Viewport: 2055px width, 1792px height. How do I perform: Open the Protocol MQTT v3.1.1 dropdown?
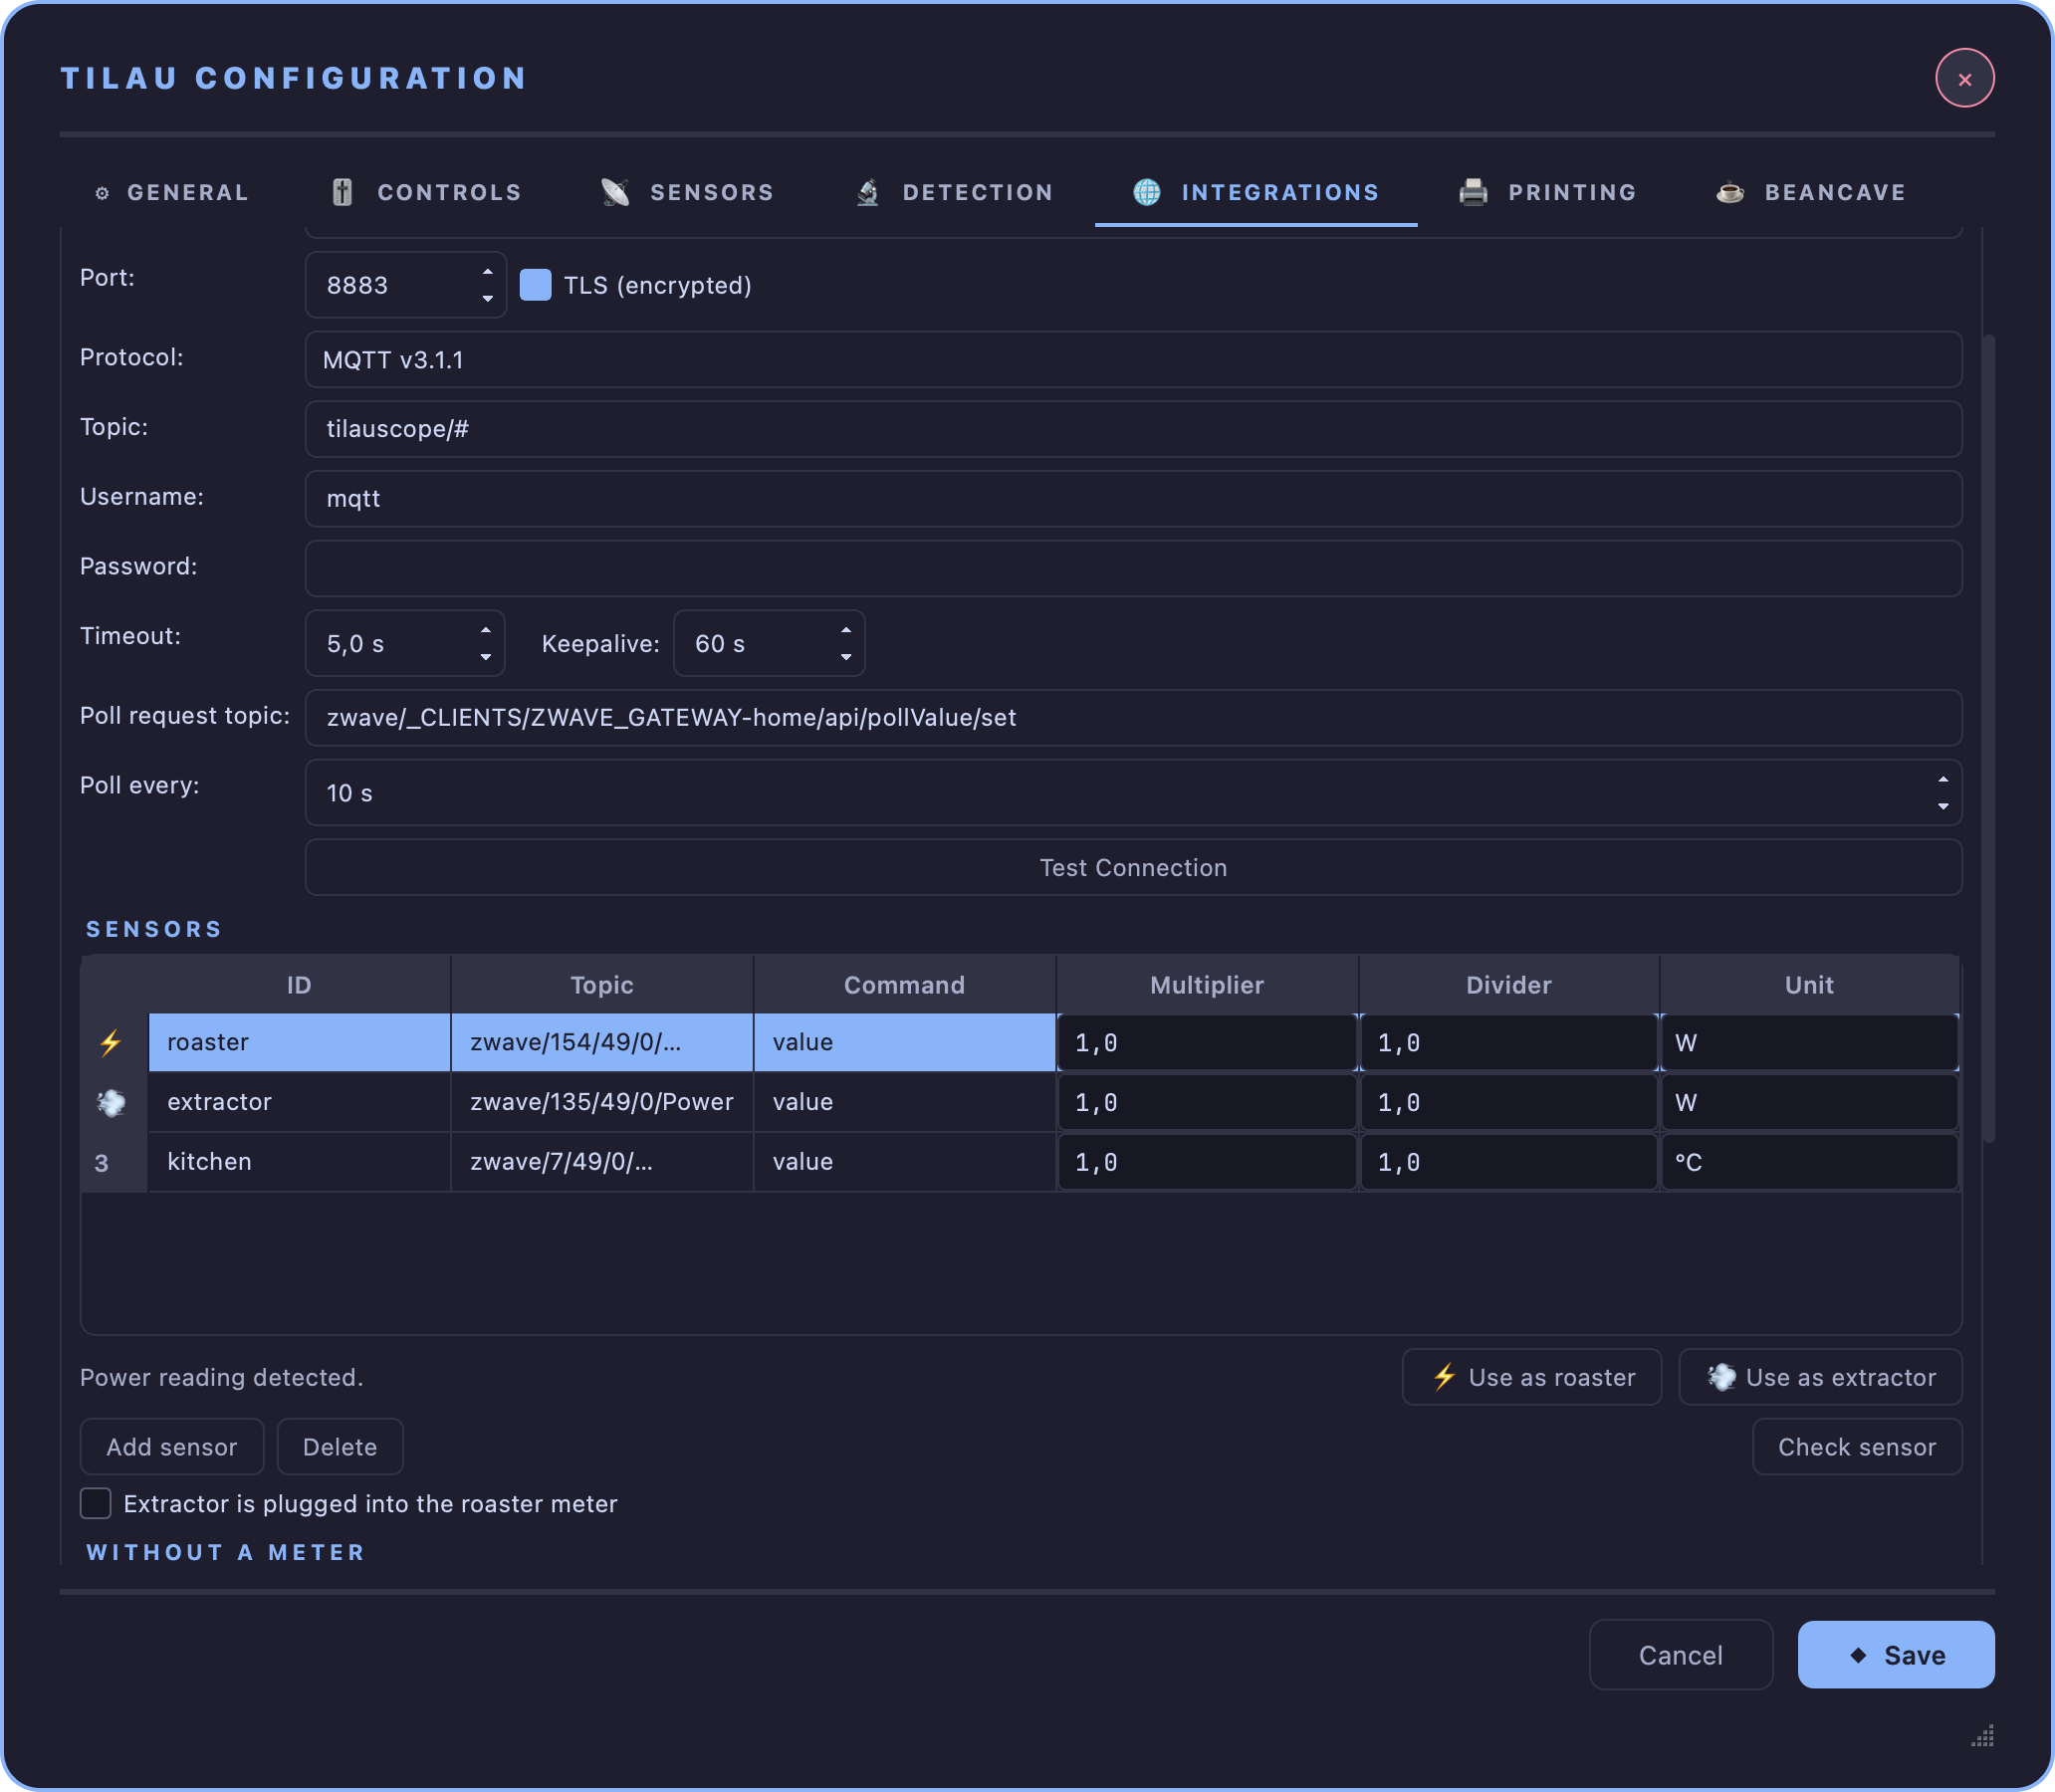pos(1133,360)
